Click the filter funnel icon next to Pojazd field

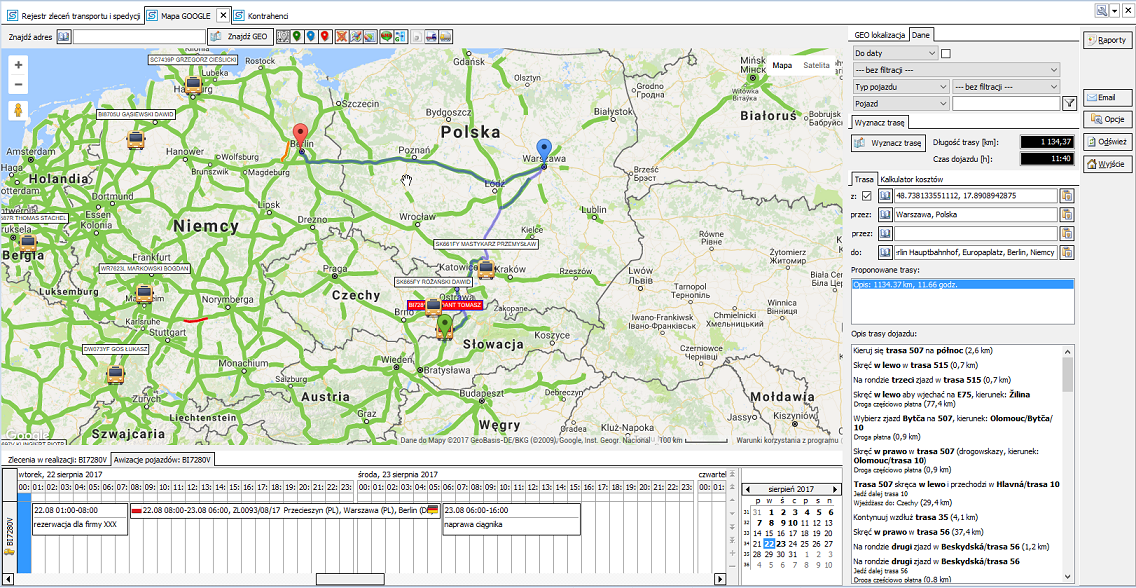tap(1069, 104)
